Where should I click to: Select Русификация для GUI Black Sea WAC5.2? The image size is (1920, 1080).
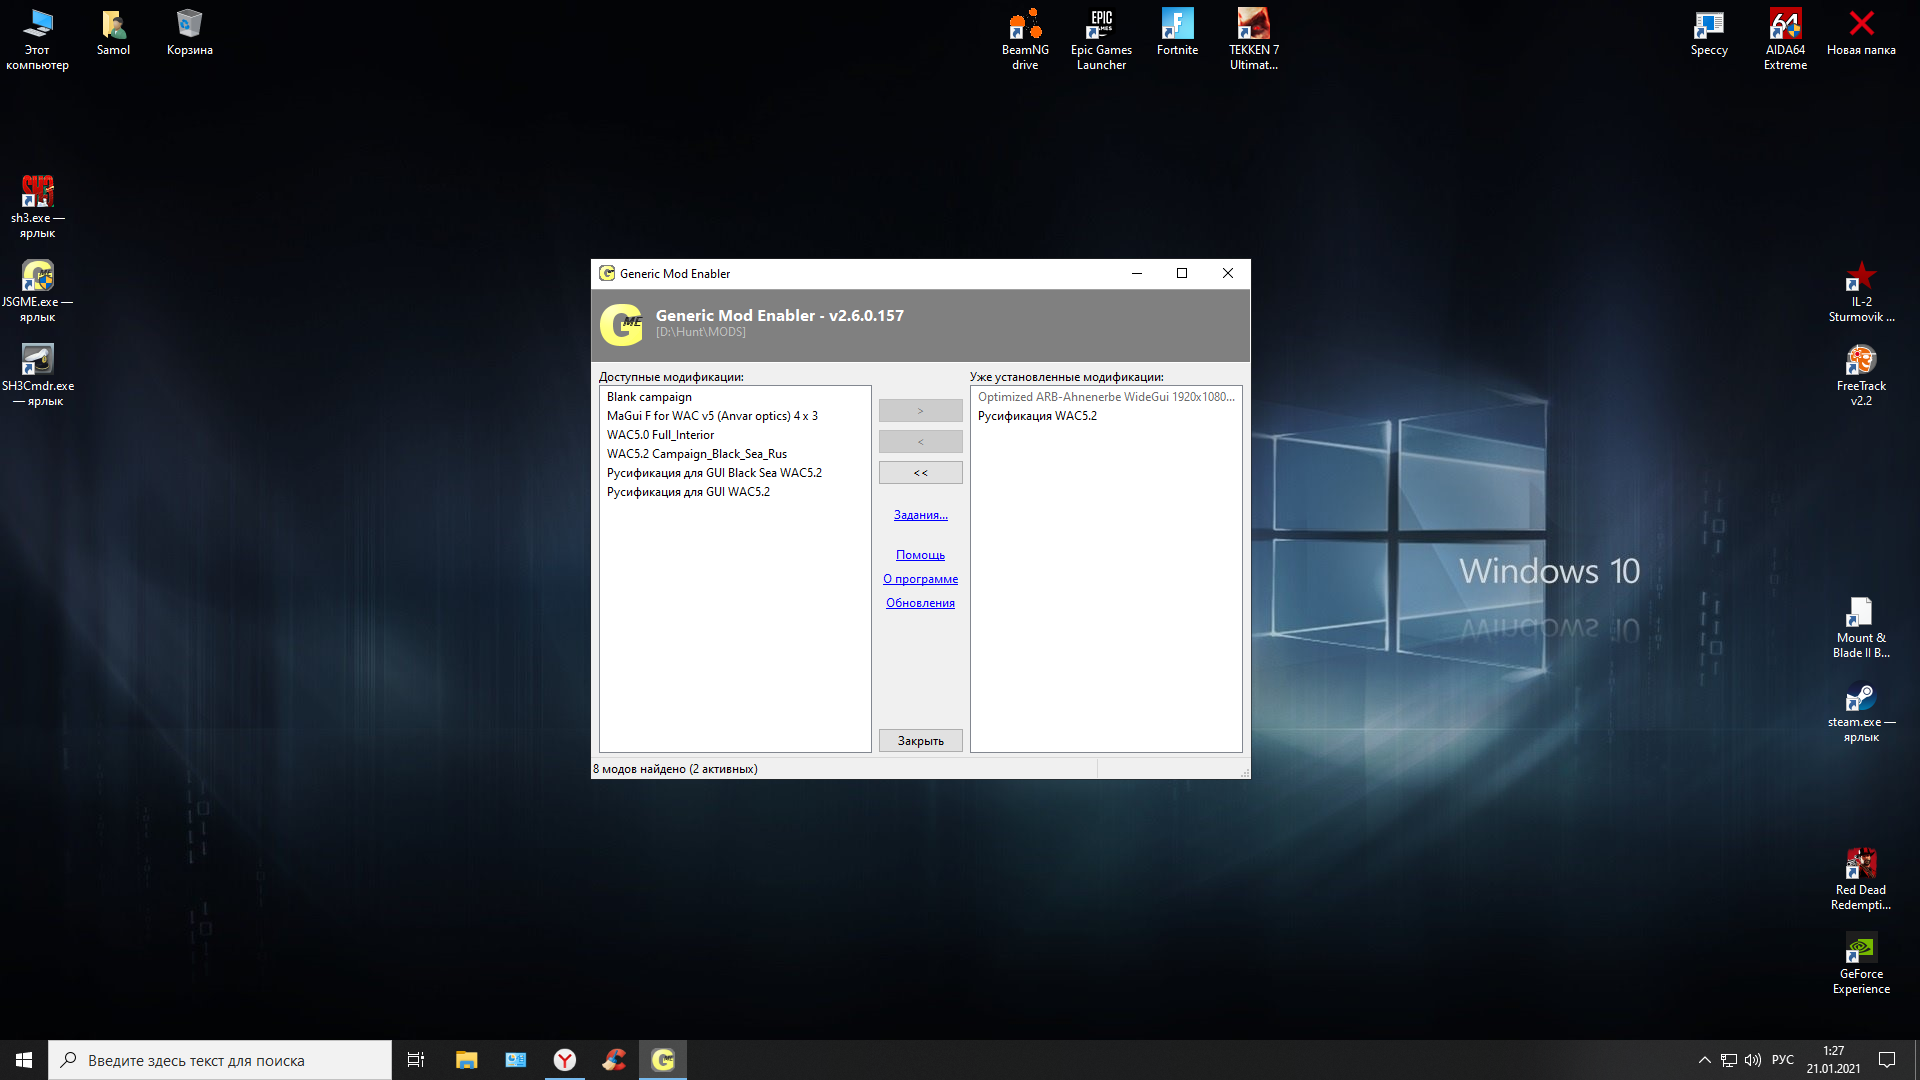(x=735, y=473)
